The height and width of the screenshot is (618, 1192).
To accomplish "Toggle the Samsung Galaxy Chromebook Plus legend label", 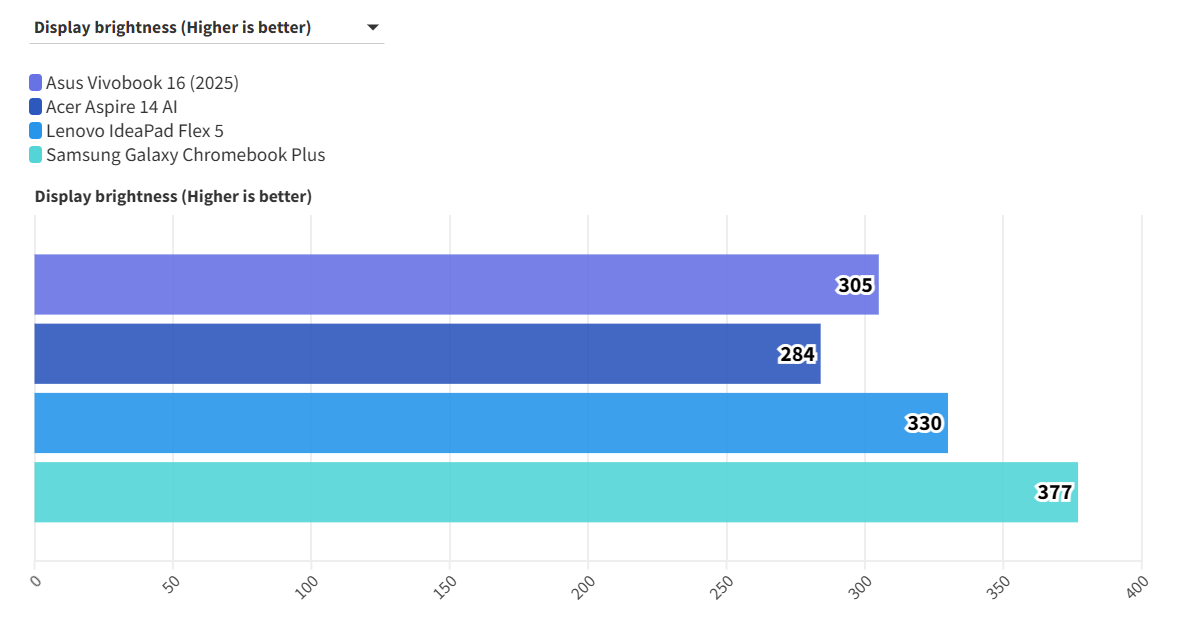I will pos(185,155).
